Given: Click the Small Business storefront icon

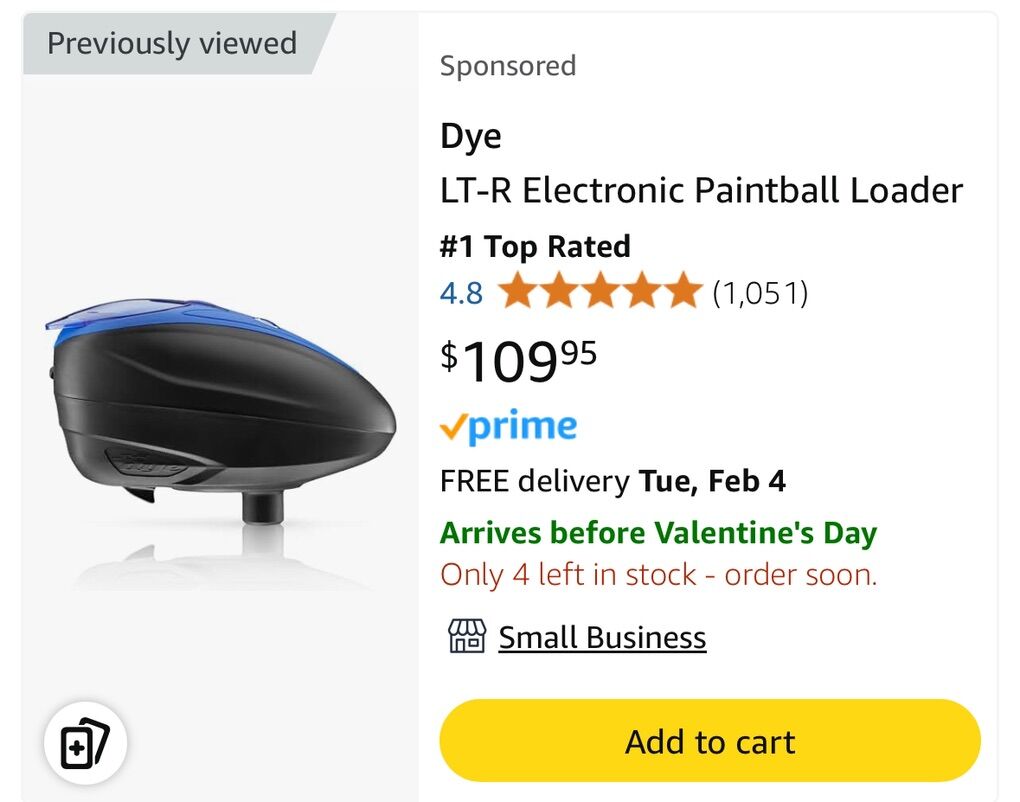Looking at the screenshot, I should tap(466, 637).
